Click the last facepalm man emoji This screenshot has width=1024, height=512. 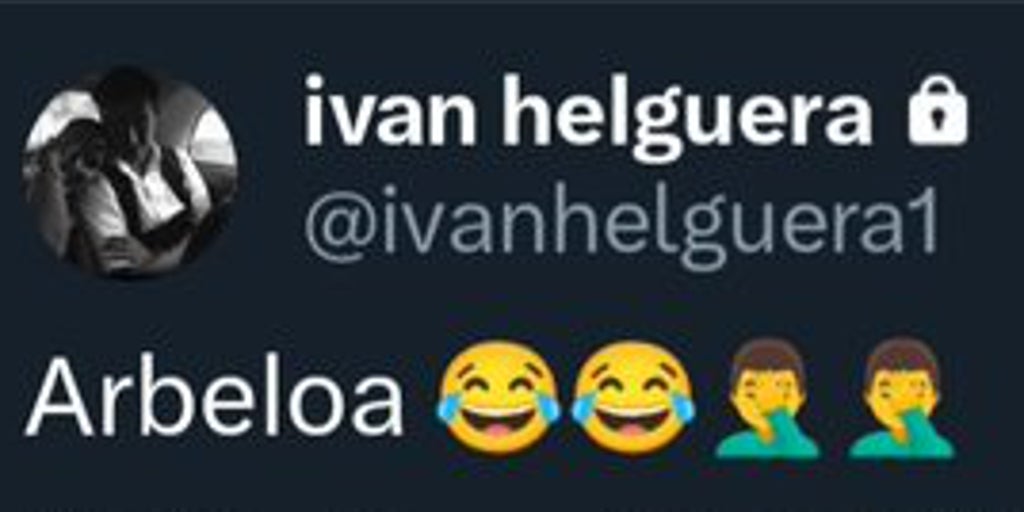(901, 398)
